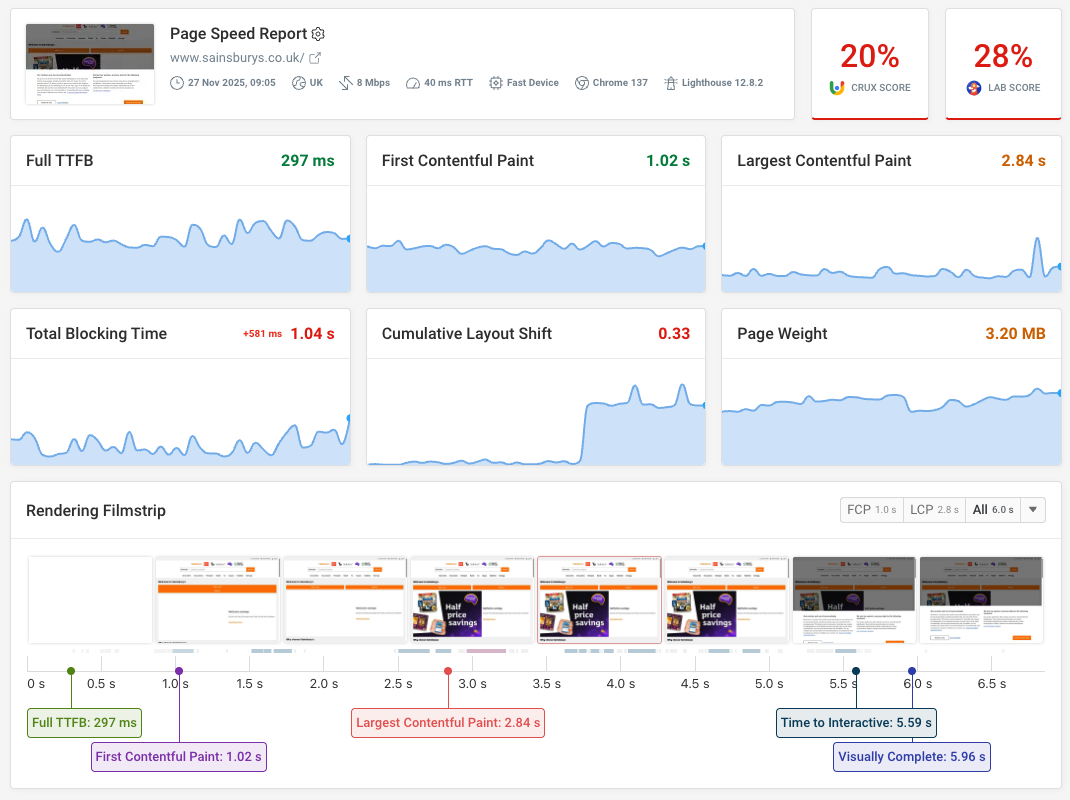Enable the All 6.0s filmstrip view
Screen dimensions: 1070x800
click(x=994, y=509)
